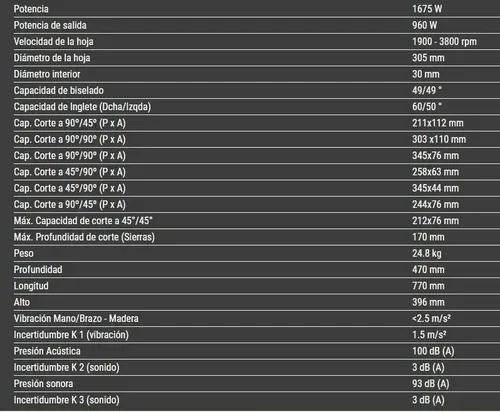
Task: Click the 1900 - 3800 rpm value
Action: (444, 42)
